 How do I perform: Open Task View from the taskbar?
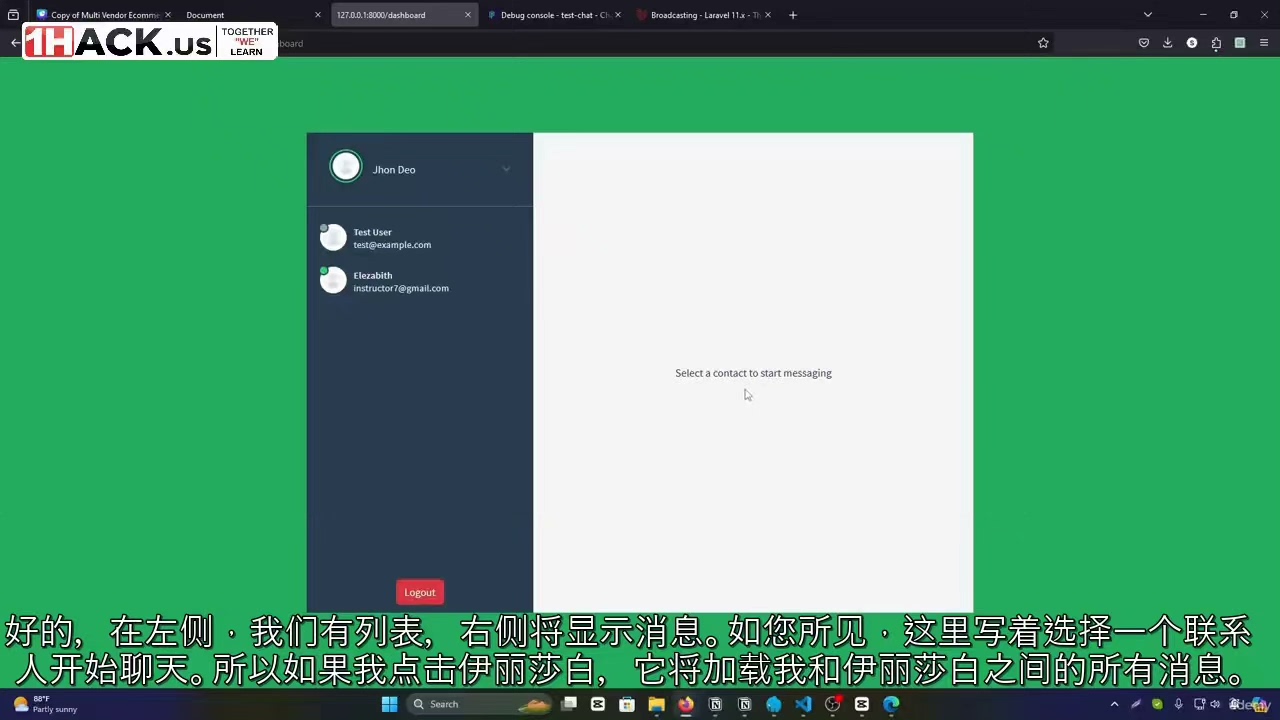(569, 704)
